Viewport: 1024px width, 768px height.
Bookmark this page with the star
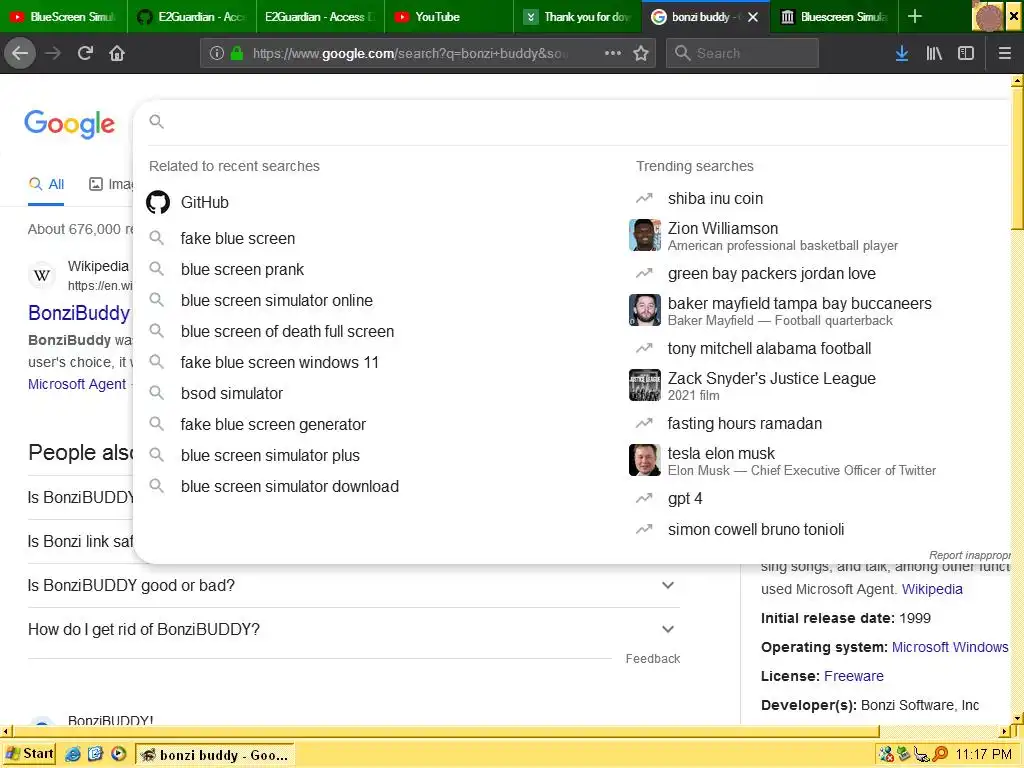click(x=641, y=53)
